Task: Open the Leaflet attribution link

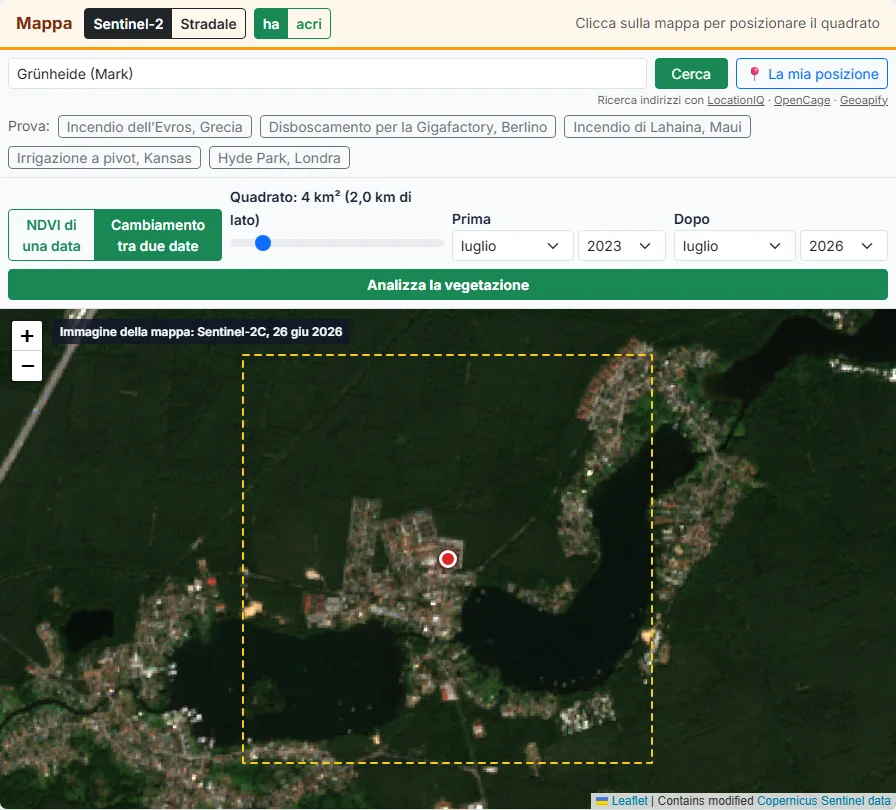Action: pyautogui.click(x=629, y=801)
